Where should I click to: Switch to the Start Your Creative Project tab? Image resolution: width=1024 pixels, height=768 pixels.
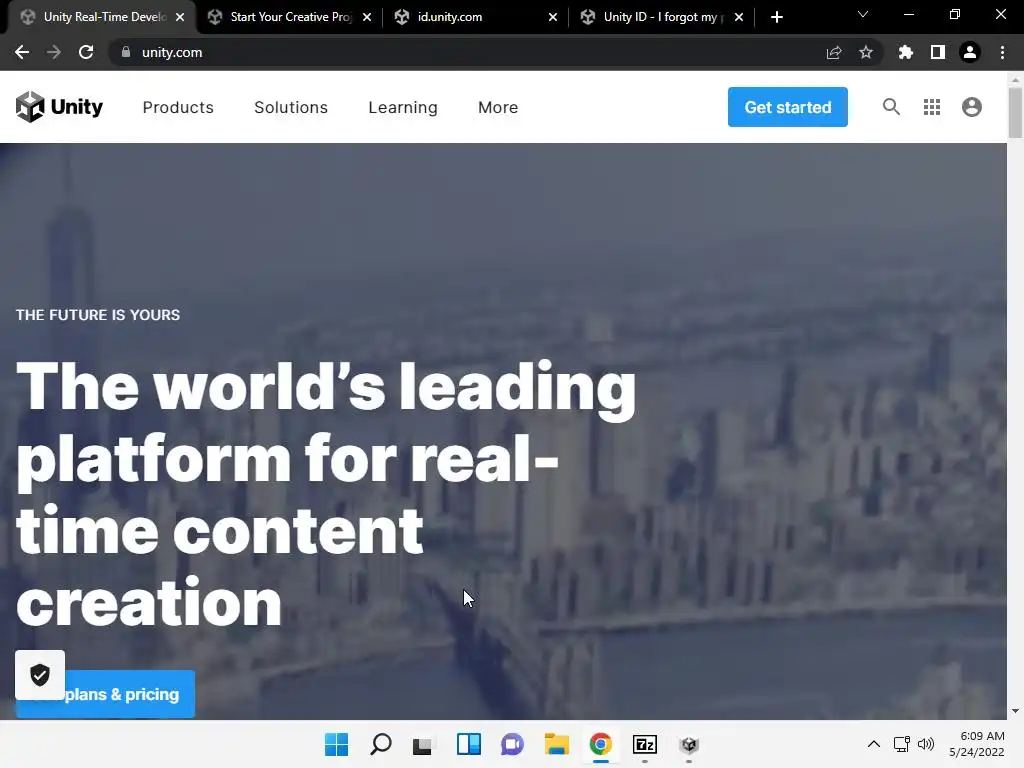point(291,17)
